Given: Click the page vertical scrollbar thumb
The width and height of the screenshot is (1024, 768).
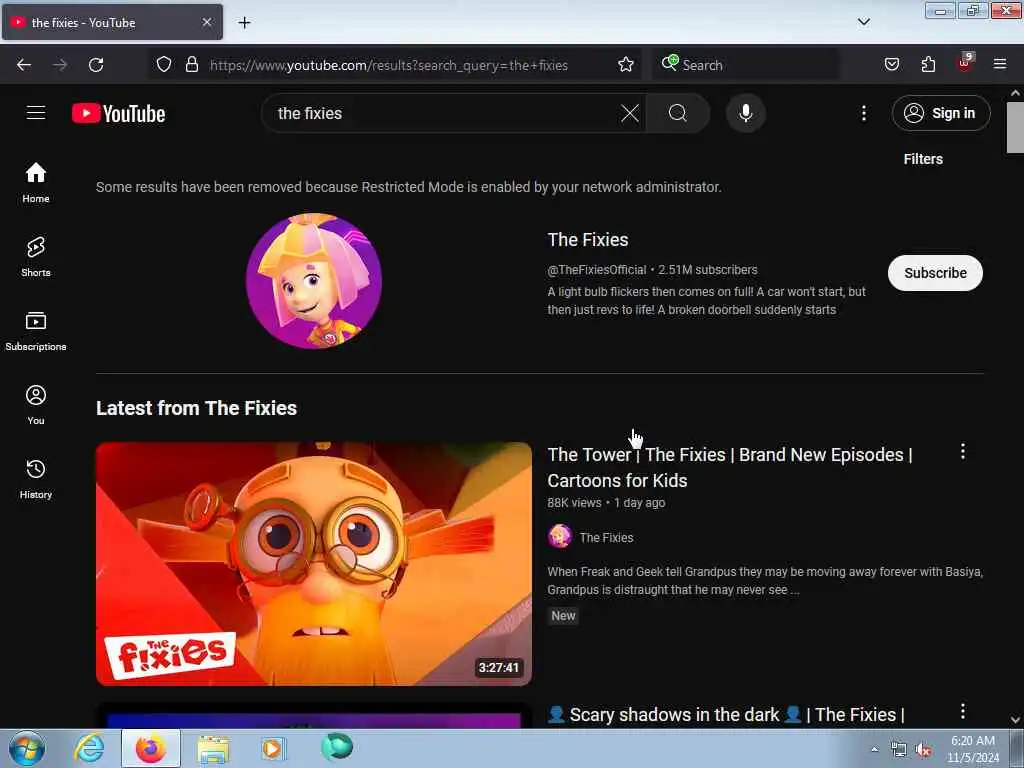Looking at the screenshot, I should 1015,127.
